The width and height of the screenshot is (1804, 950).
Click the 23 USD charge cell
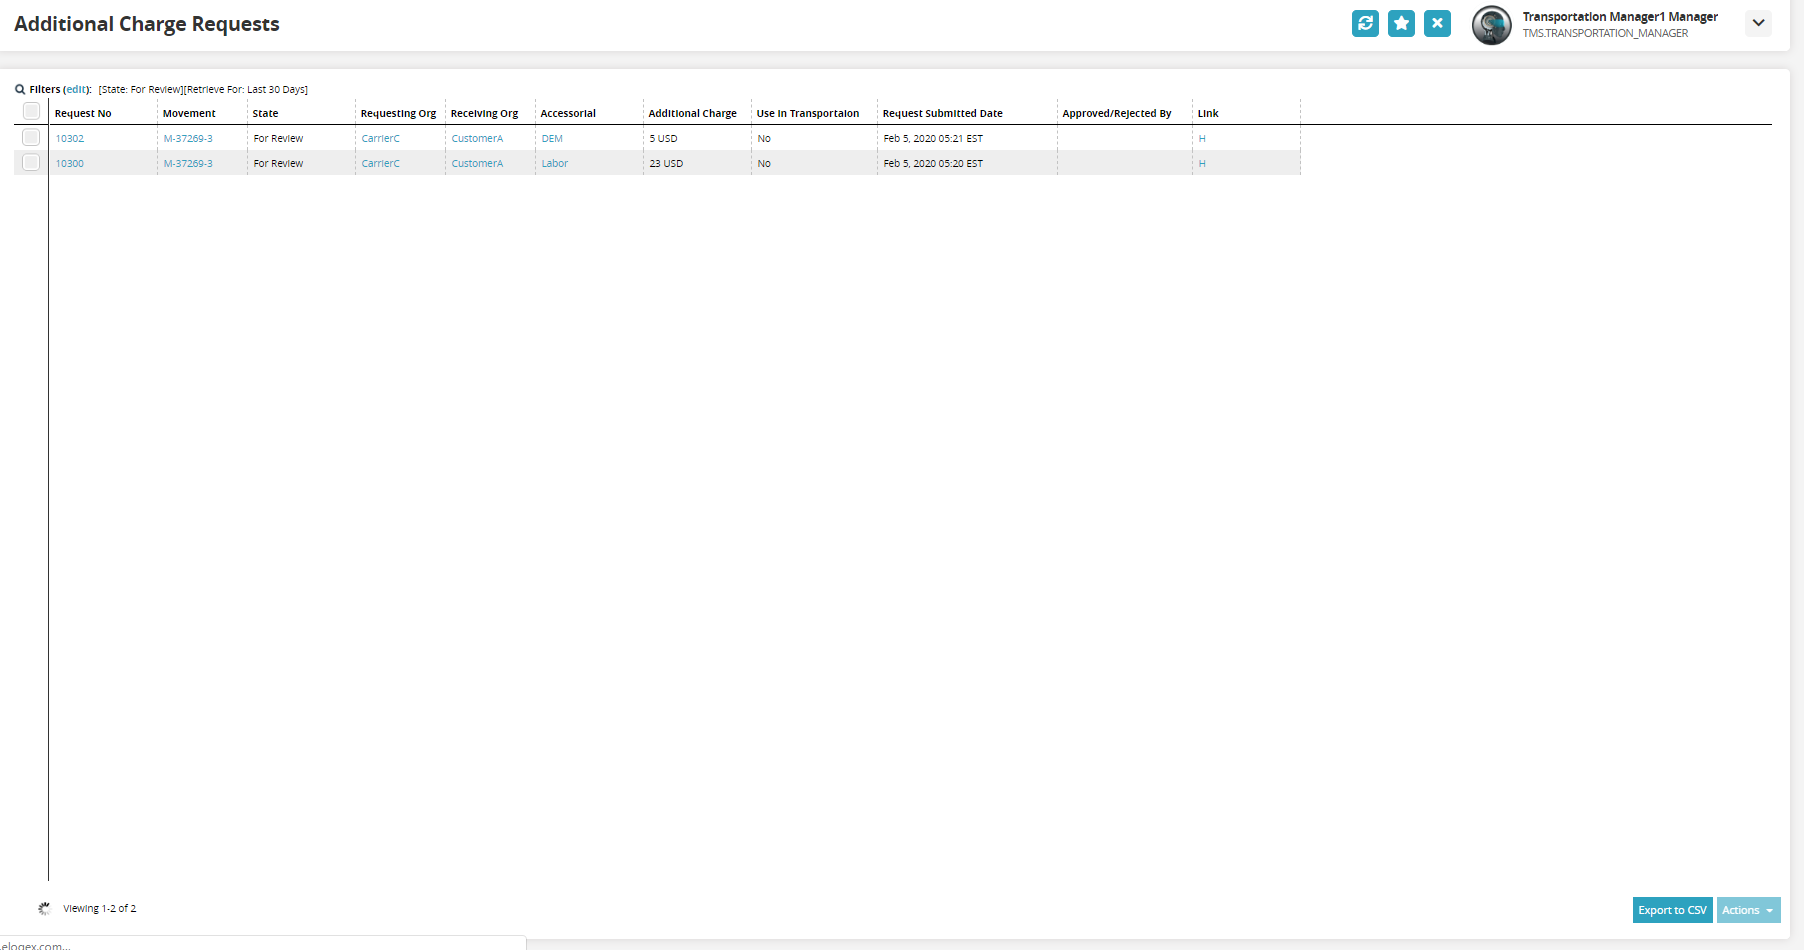666,163
